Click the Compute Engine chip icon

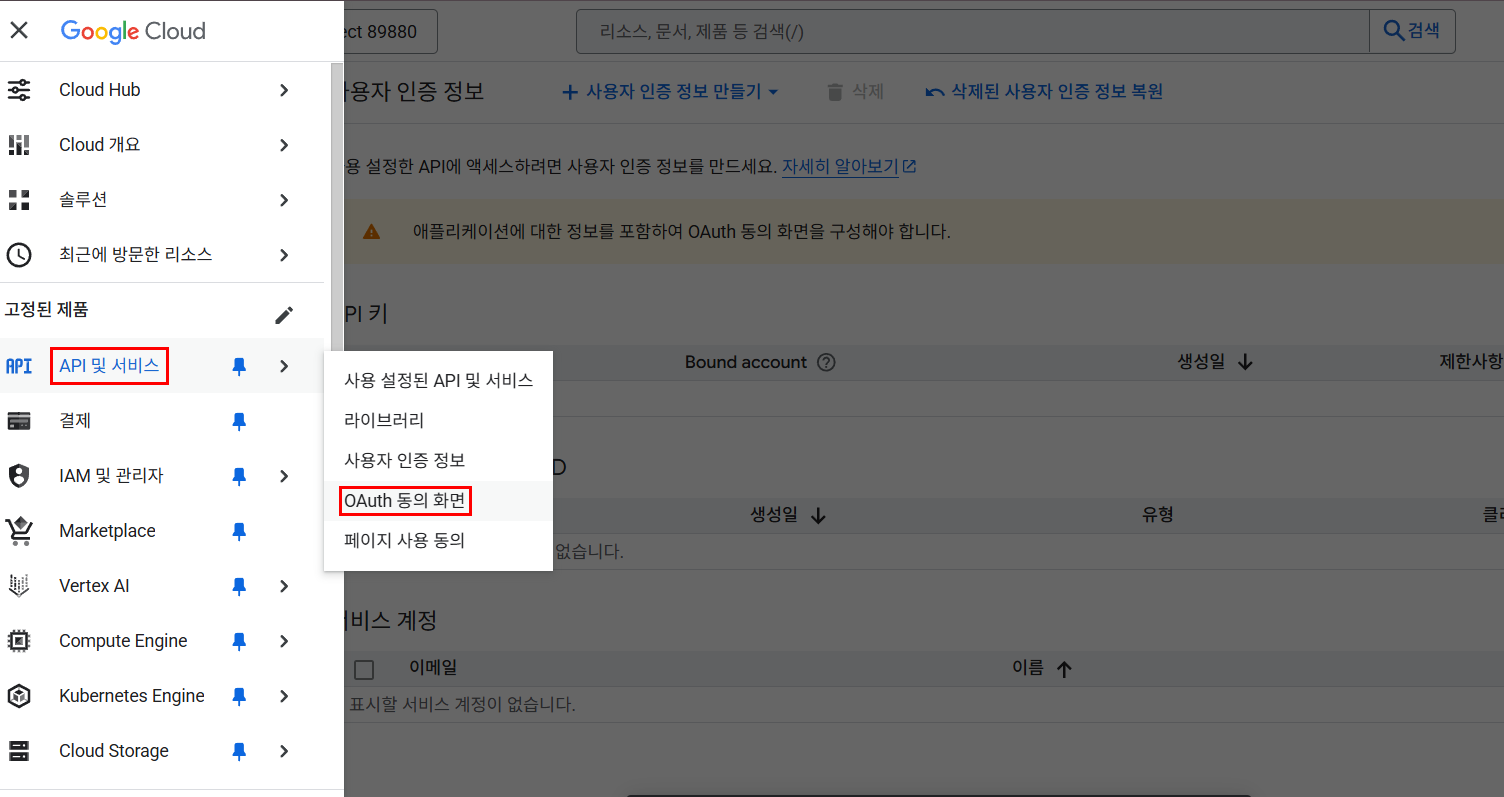(19, 641)
